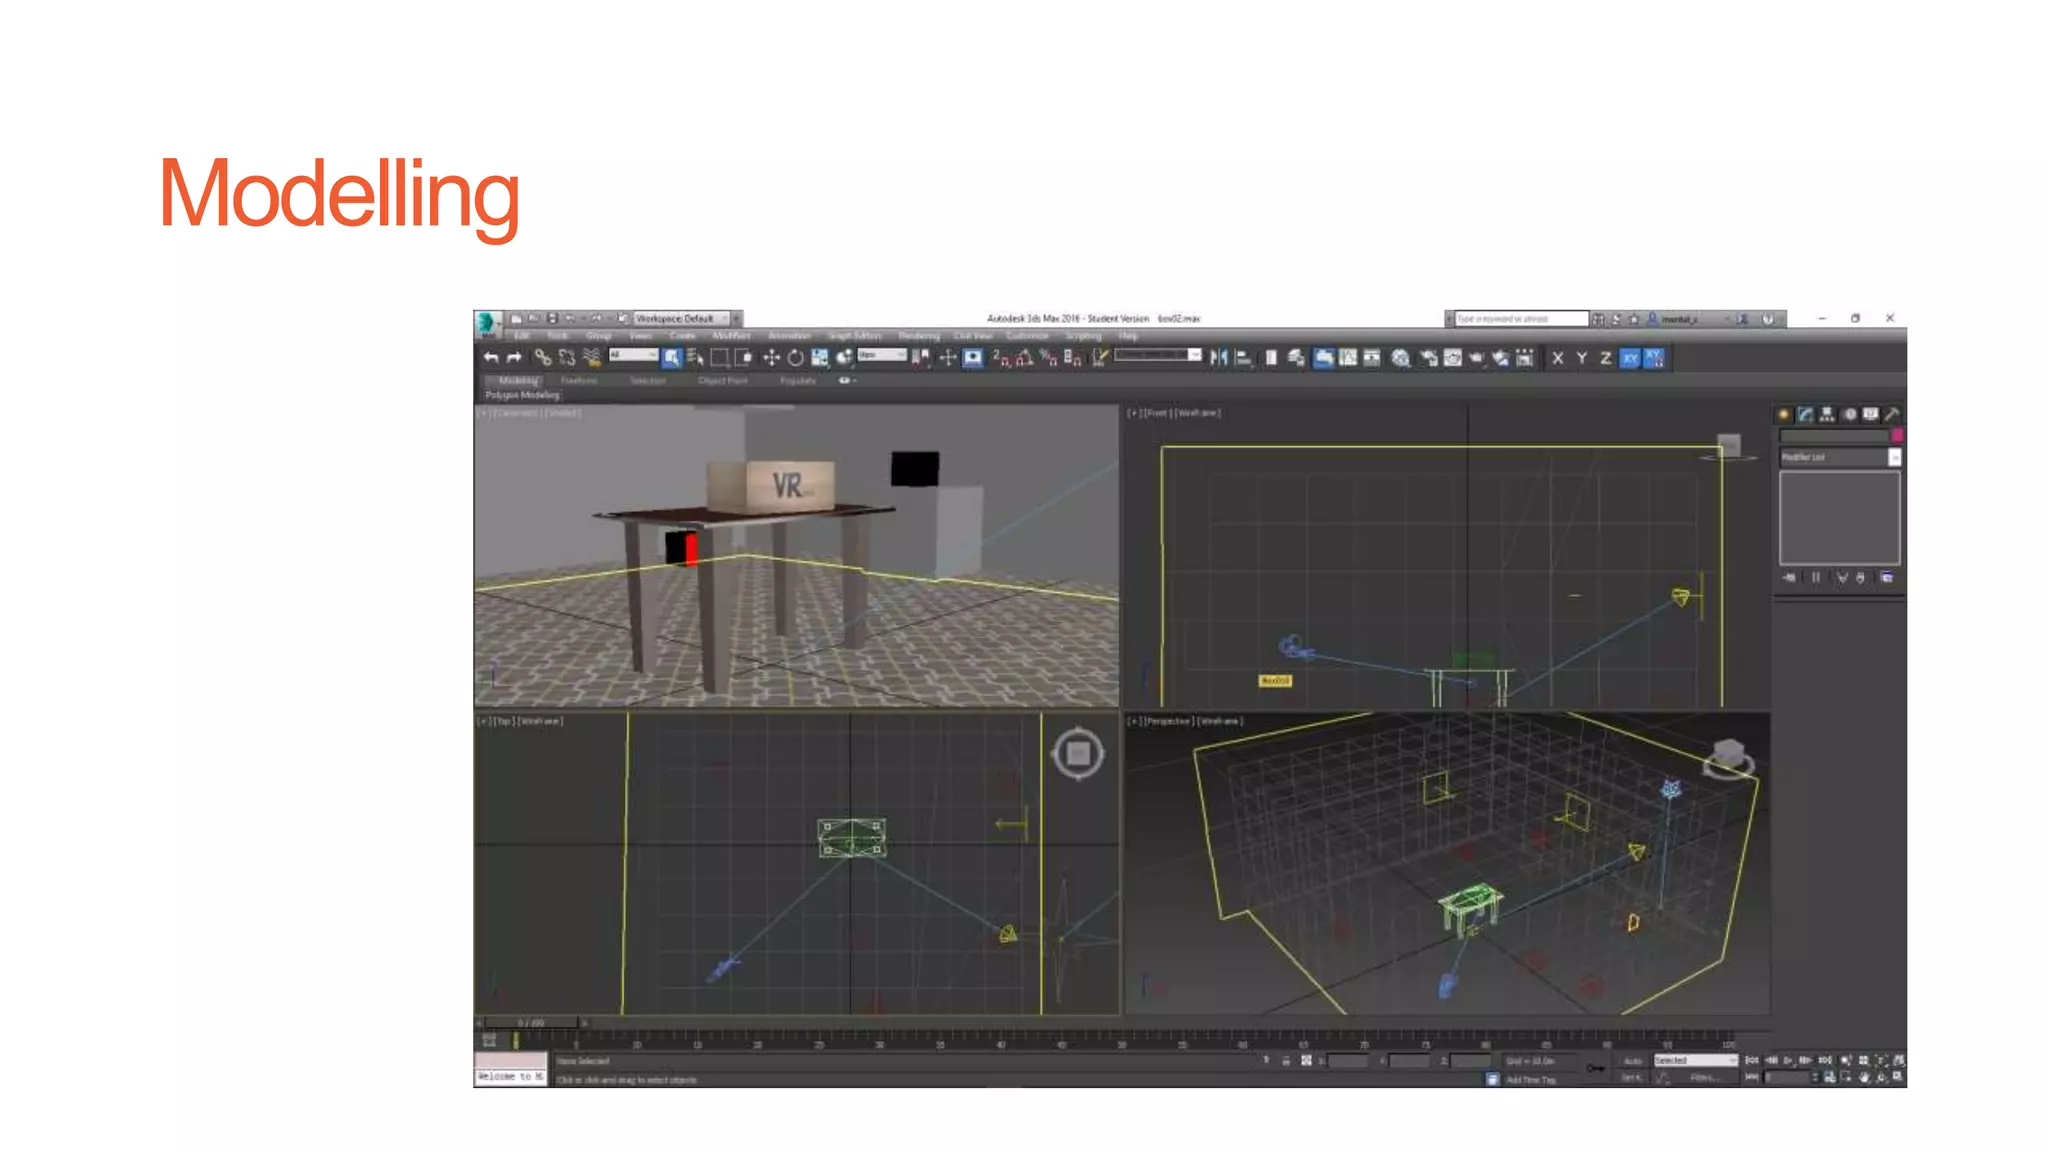This screenshot has height=1152, width=2048.
Task: Open the Modify panel tab icon
Action: (x=1805, y=414)
